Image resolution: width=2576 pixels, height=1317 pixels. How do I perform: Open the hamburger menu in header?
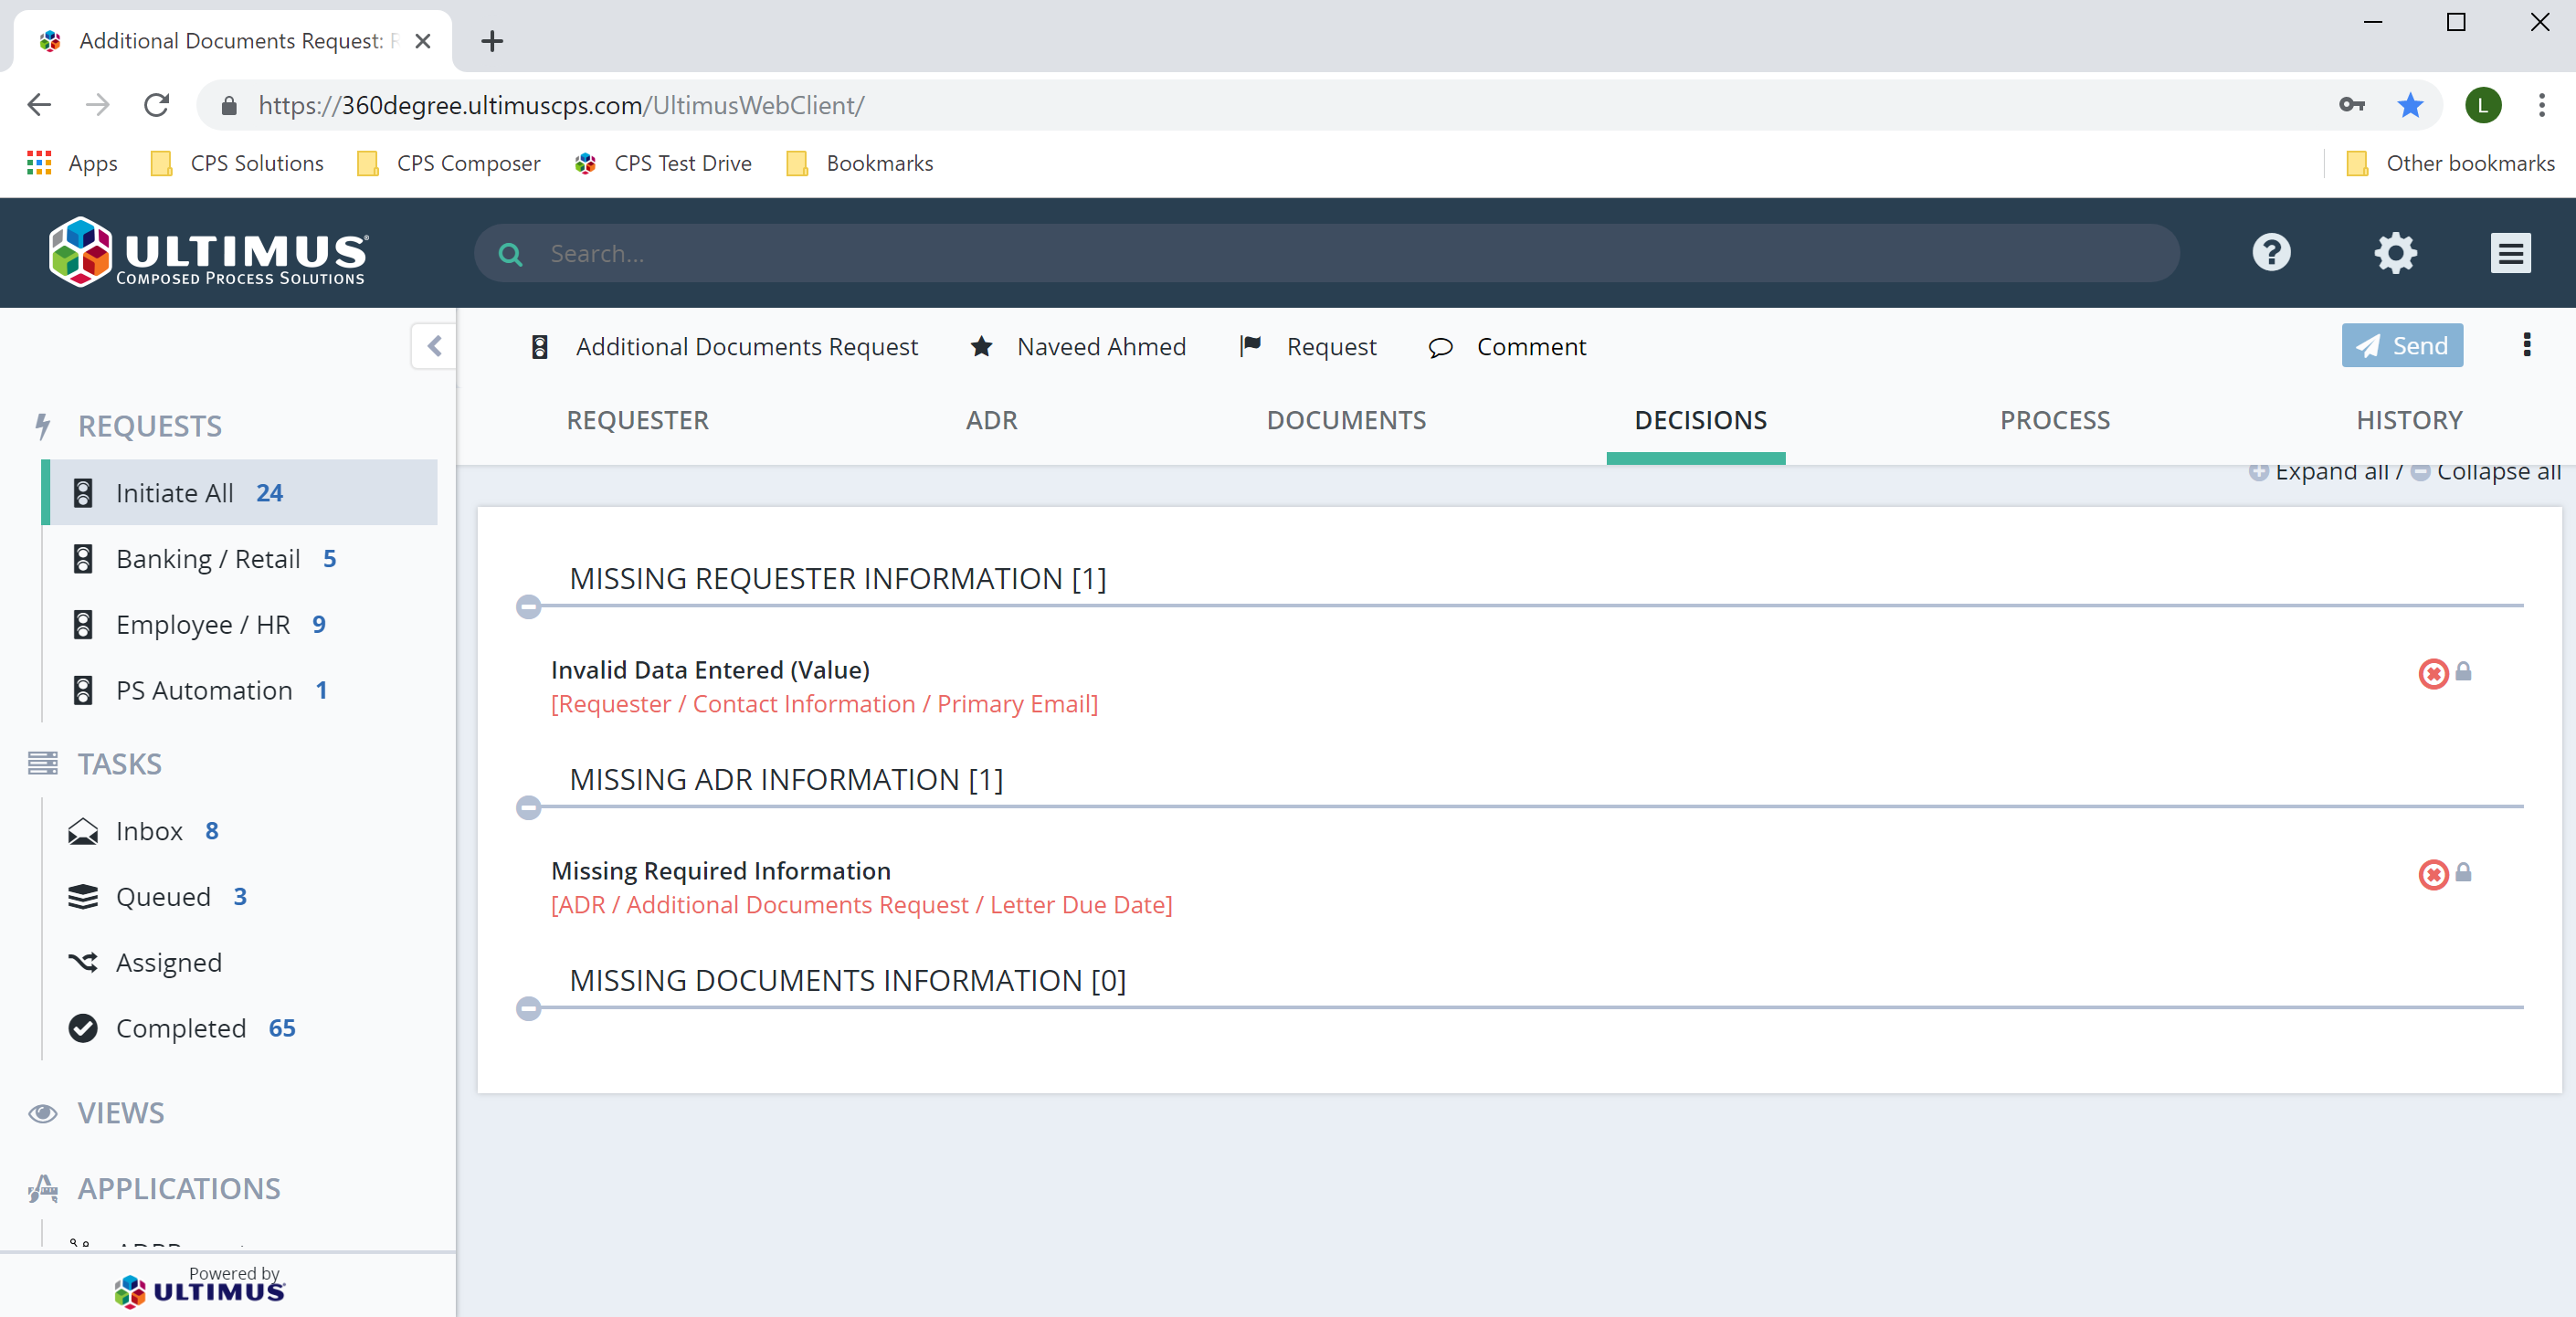2510,253
